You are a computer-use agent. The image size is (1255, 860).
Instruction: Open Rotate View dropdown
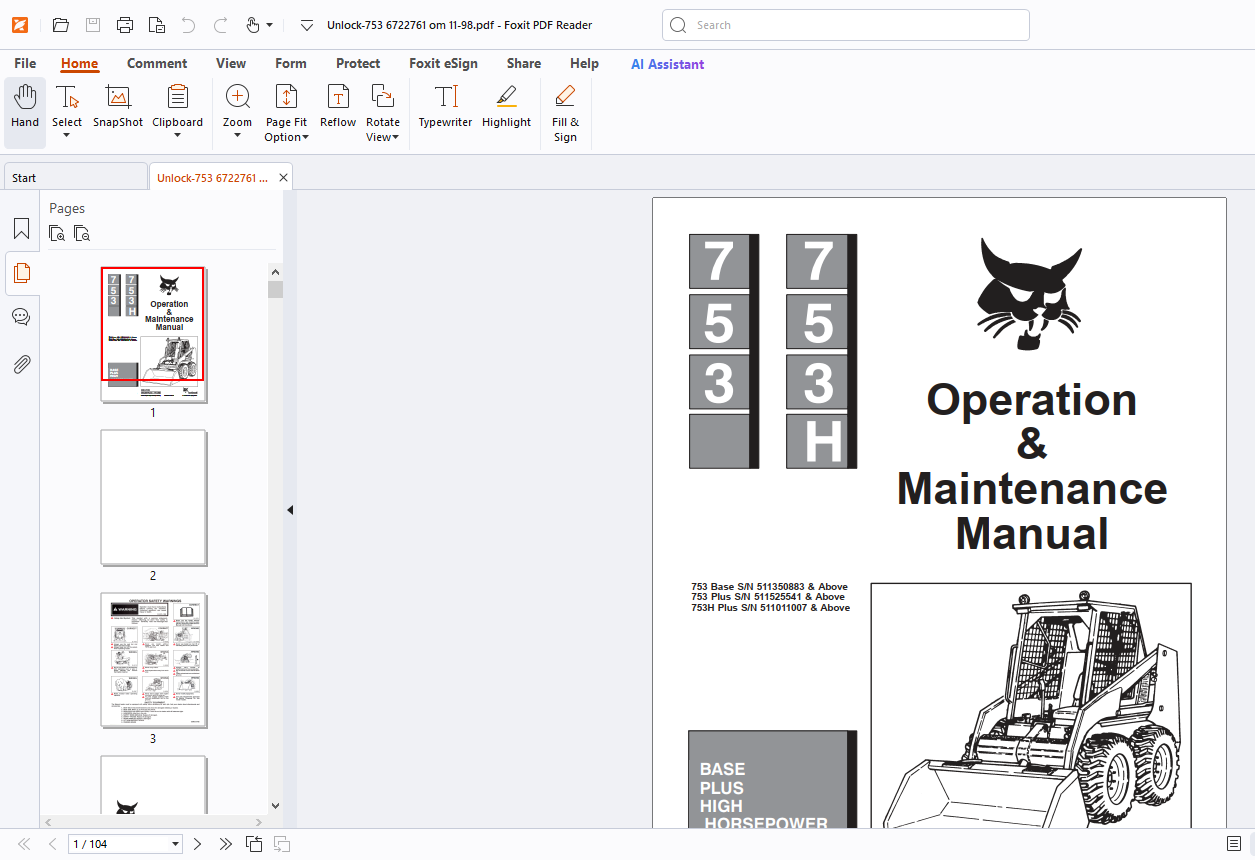coord(383,113)
